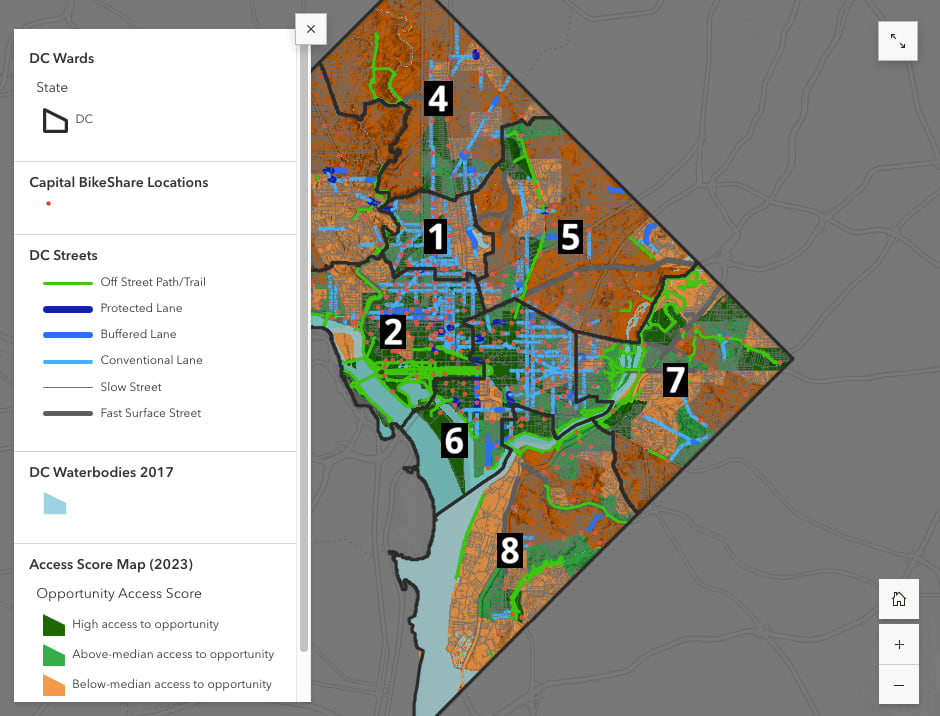Click the State label under DC Wards
The image size is (940, 716).
click(52, 87)
